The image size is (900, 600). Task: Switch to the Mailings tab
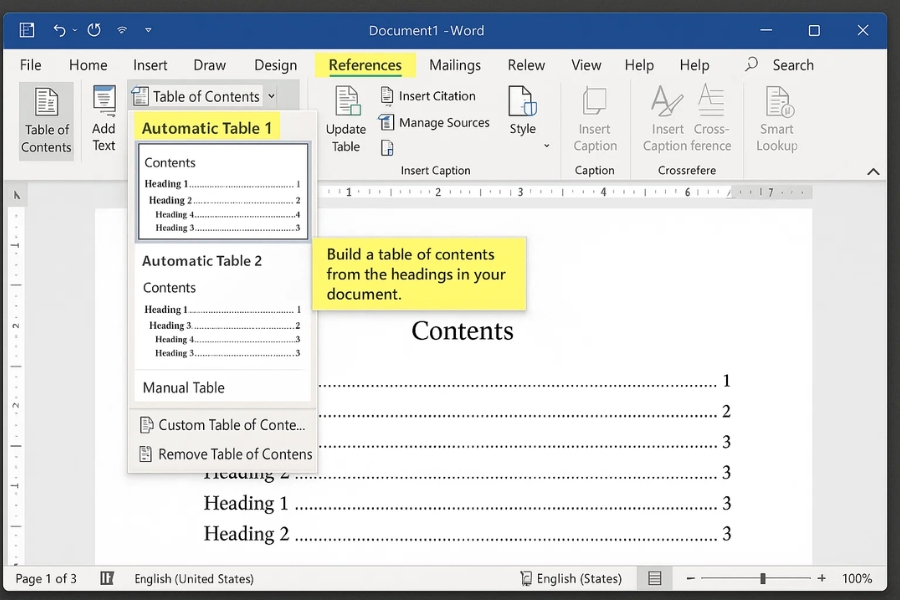tap(455, 64)
